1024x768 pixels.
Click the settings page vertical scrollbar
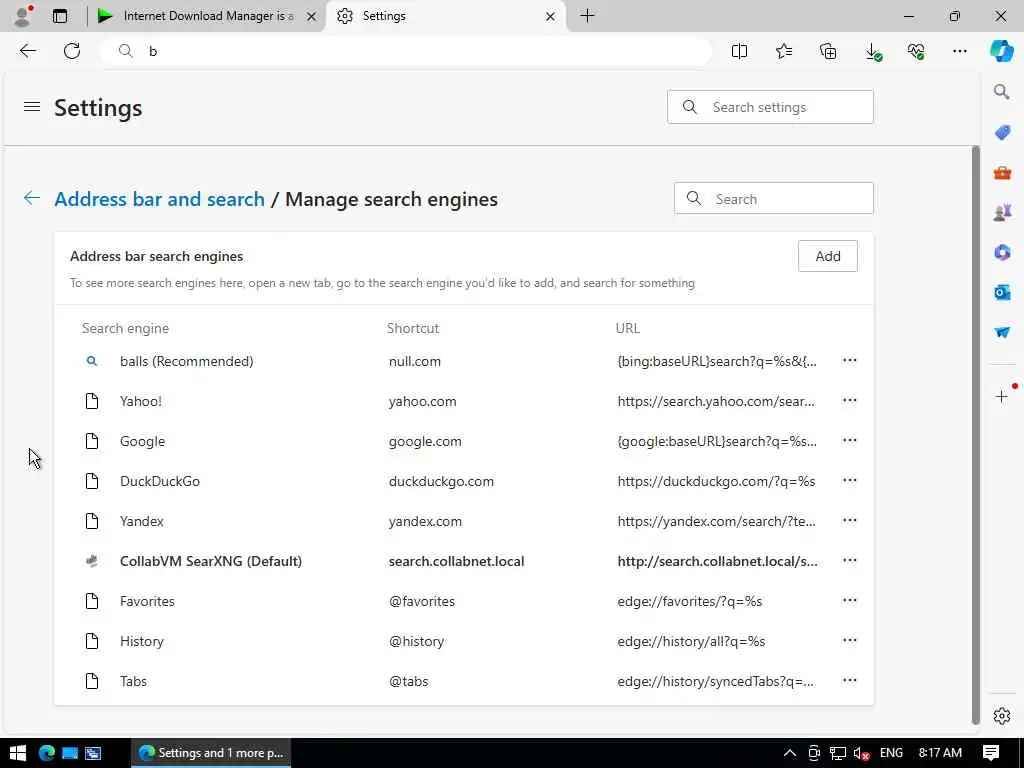pyautogui.click(x=976, y=430)
